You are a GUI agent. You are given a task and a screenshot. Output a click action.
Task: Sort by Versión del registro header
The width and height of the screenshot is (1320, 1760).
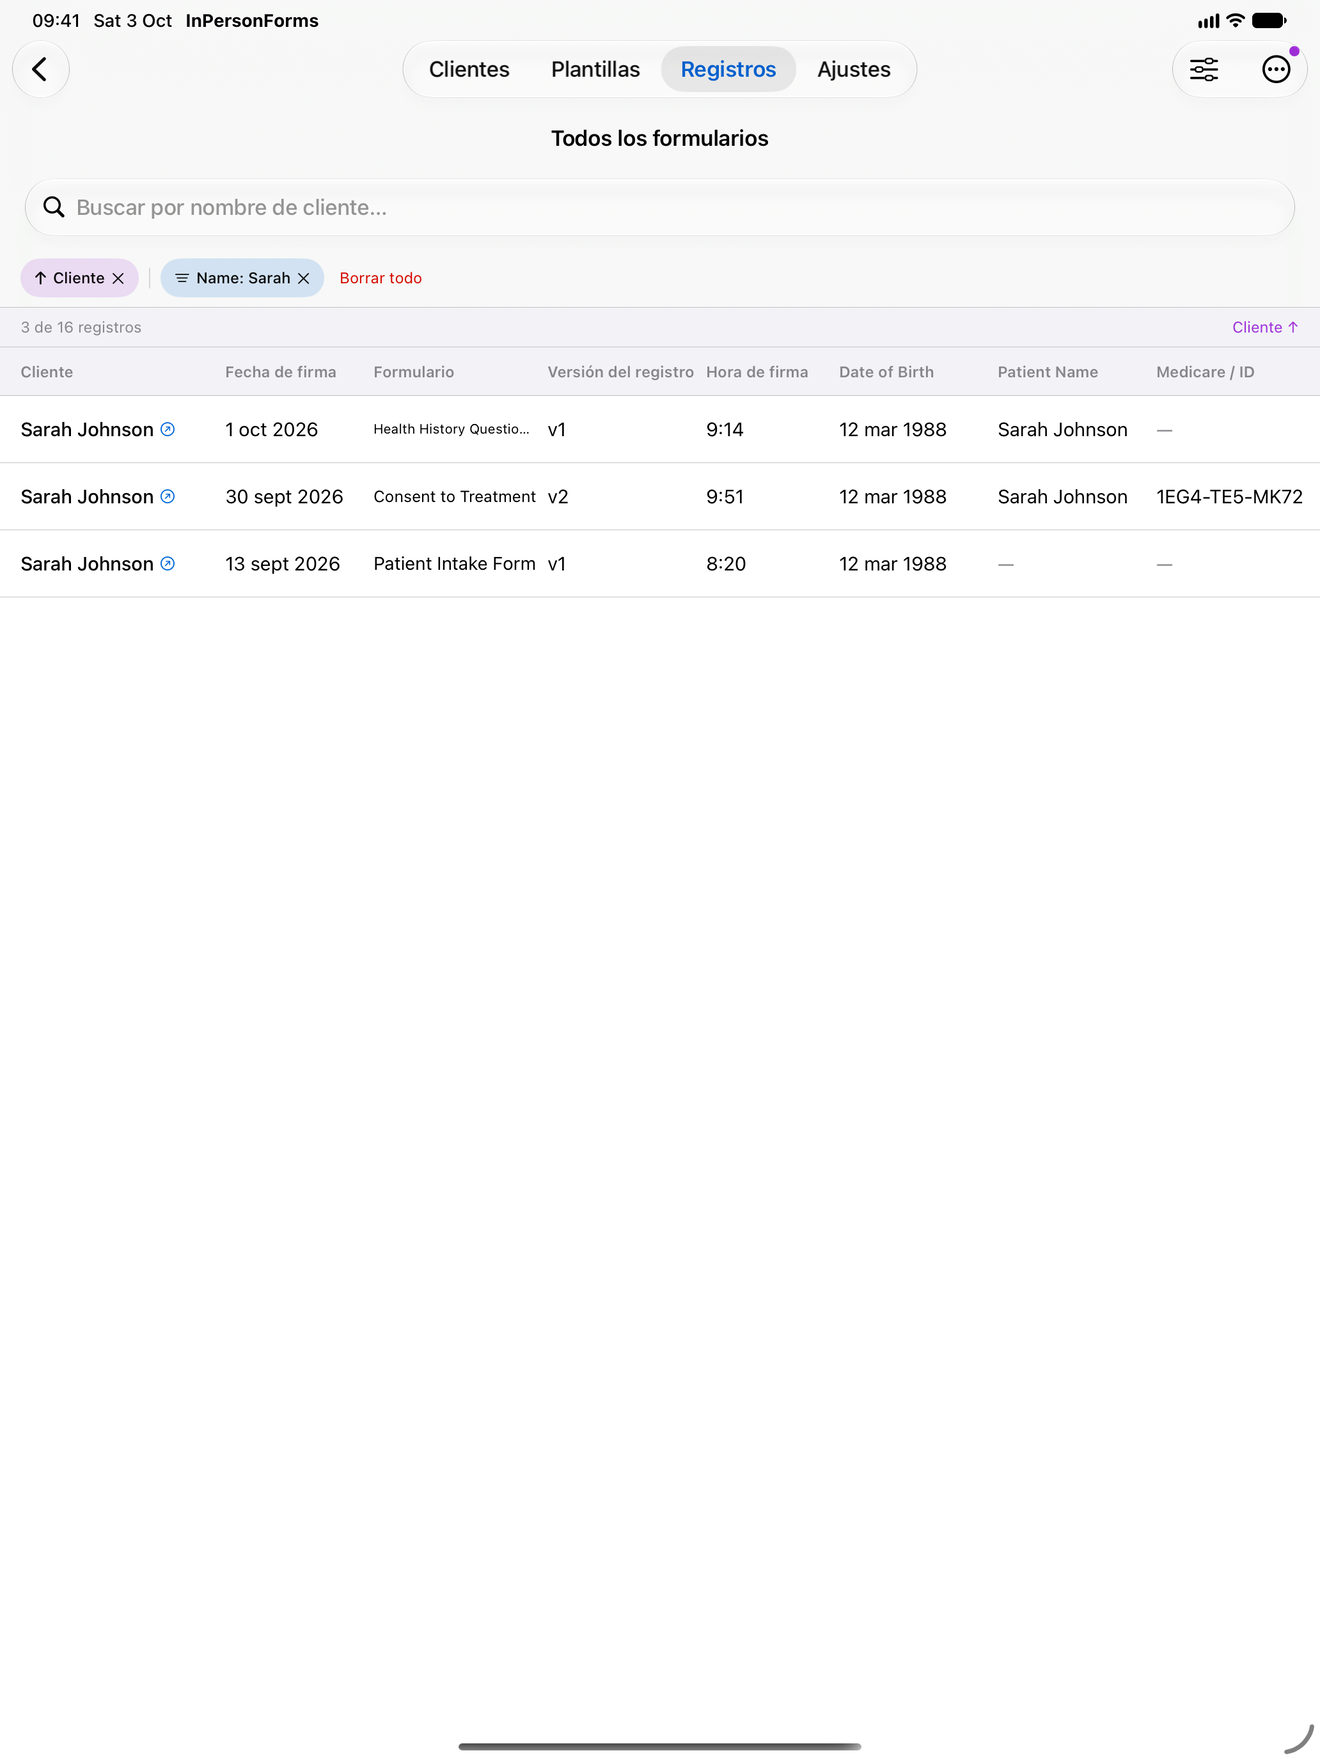pyautogui.click(x=620, y=372)
